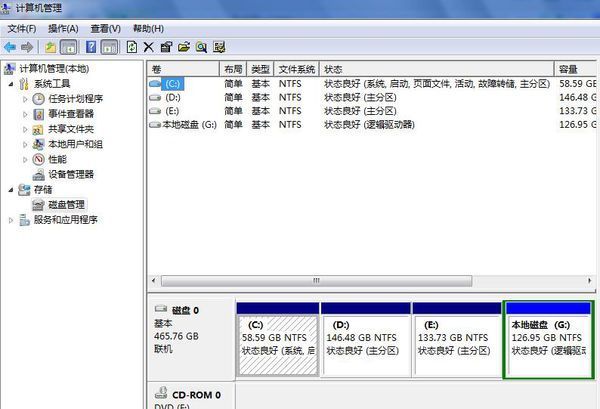Screen dimensions: 600x409
Task: Expand the 事件查看器 node
Action: point(25,114)
